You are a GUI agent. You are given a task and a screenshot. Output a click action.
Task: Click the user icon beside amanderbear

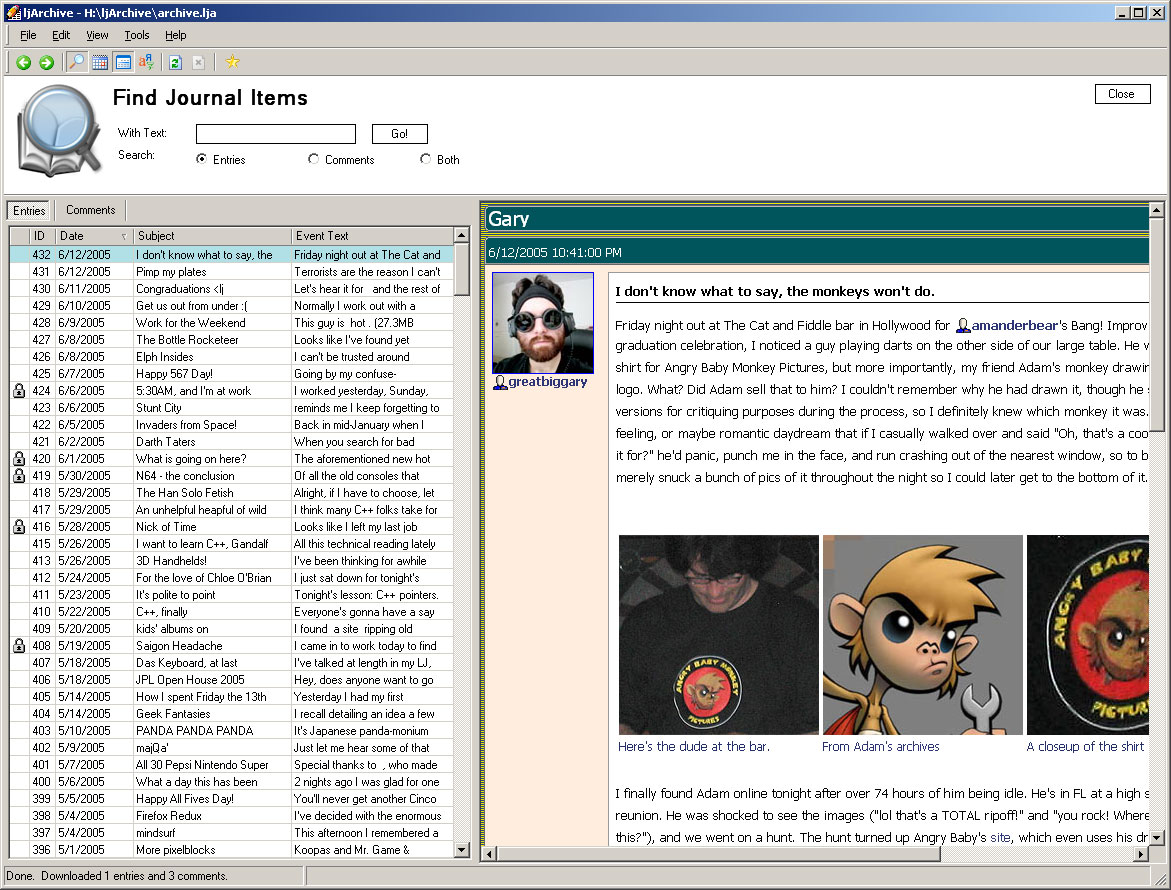click(963, 326)
